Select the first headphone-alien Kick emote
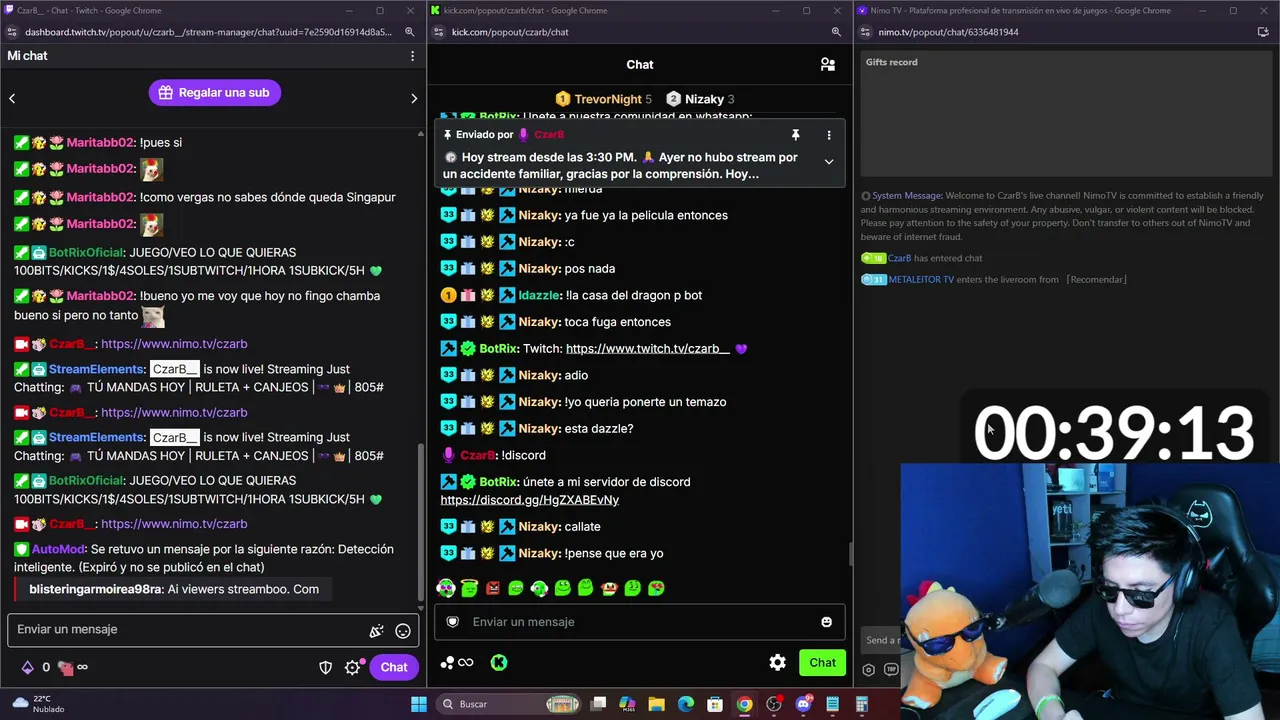This screenshot has height=720, width=1280. coord(446,588)
